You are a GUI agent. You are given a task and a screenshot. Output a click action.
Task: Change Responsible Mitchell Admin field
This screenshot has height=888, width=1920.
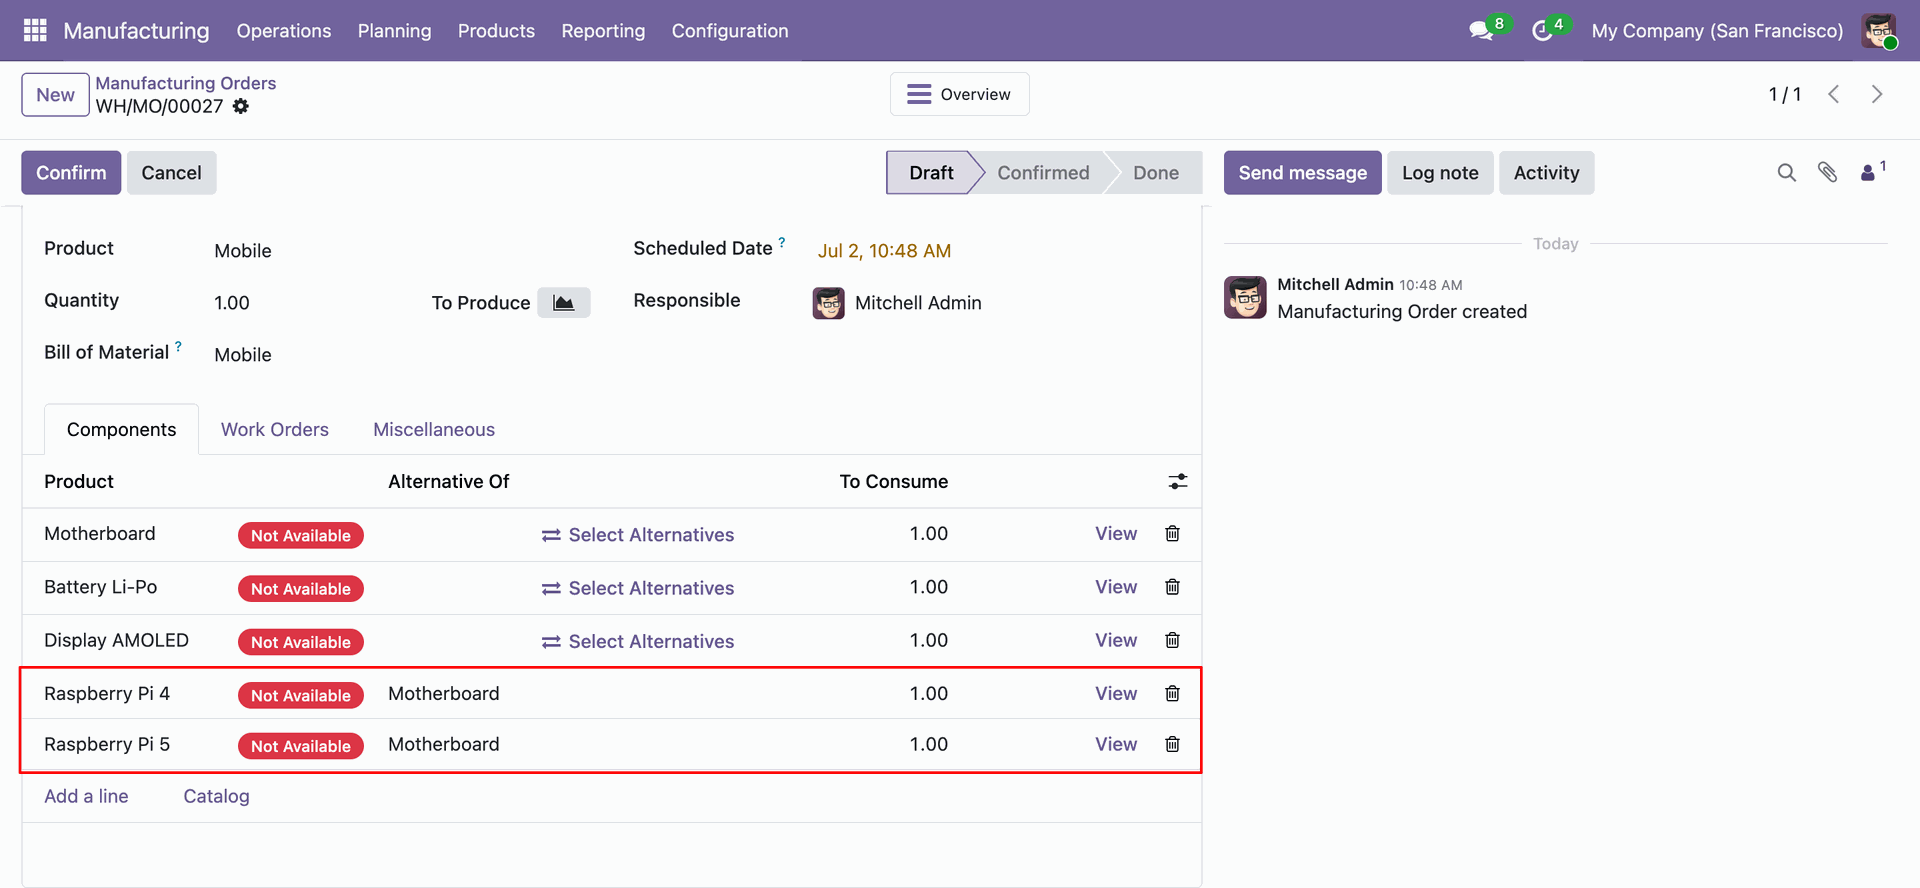point(918,303)
